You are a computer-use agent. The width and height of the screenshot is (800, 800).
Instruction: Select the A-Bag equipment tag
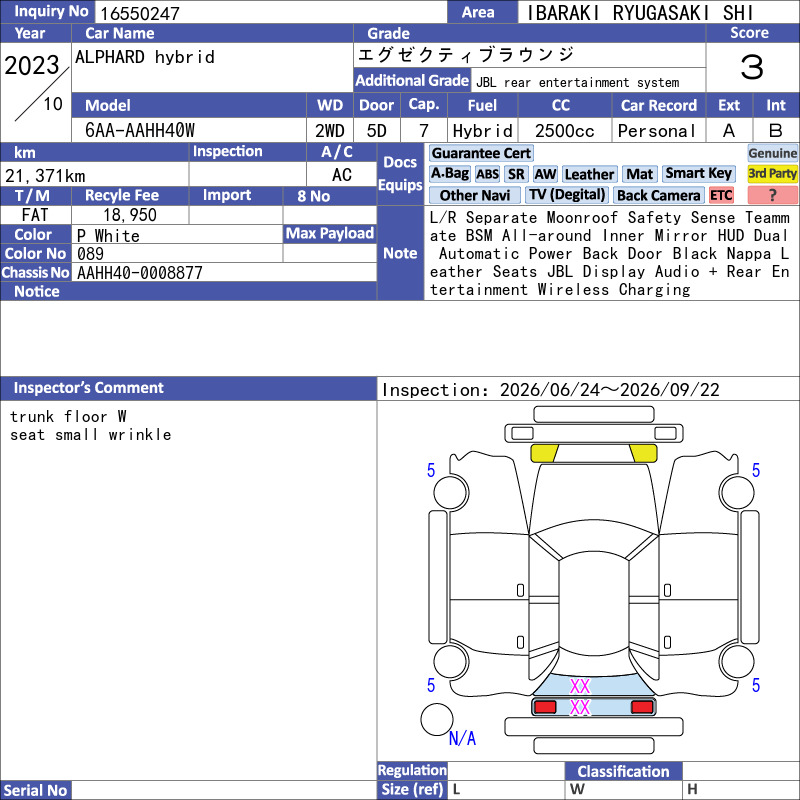click(449, 174)
